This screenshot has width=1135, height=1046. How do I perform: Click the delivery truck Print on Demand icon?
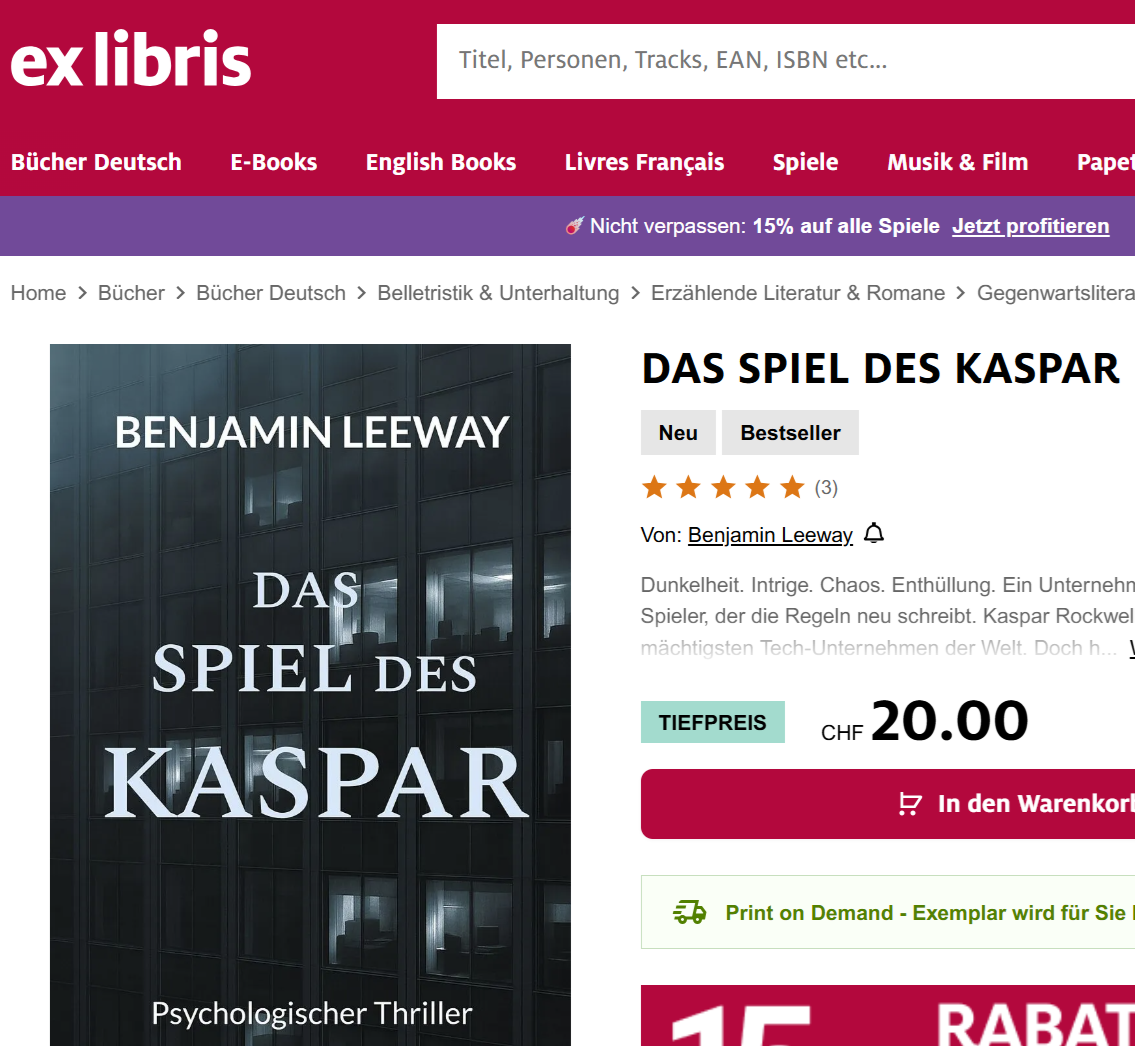(689, 912)
